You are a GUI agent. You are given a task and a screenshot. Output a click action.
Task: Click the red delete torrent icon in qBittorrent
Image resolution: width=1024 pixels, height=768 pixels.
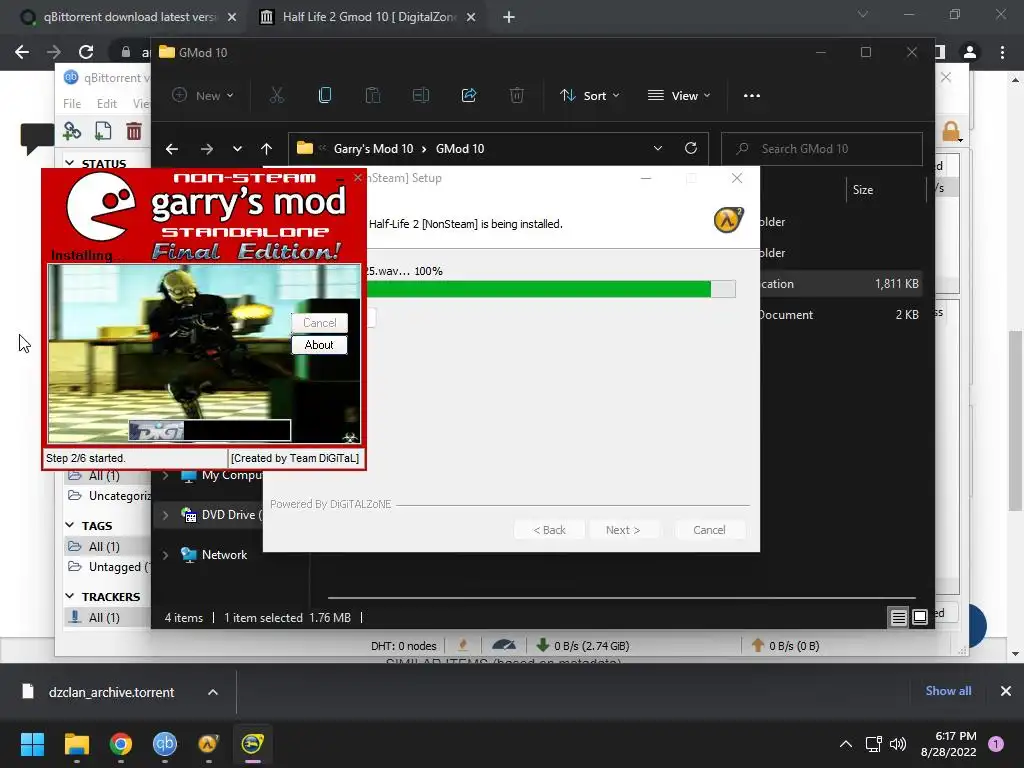point(134,131)
